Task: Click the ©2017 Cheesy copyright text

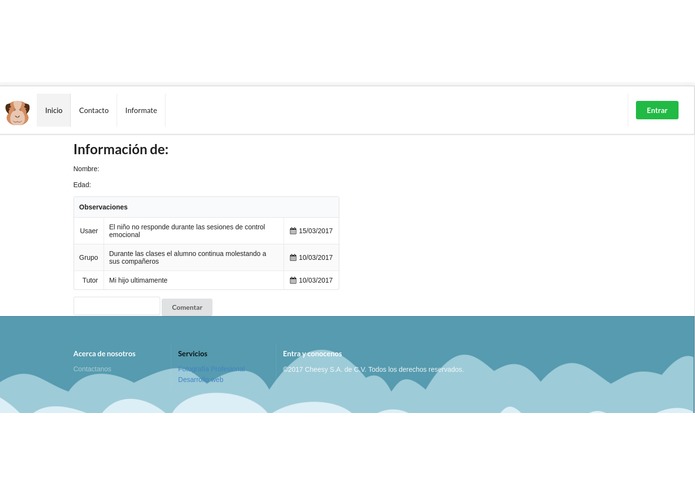Action: point(373,369)
